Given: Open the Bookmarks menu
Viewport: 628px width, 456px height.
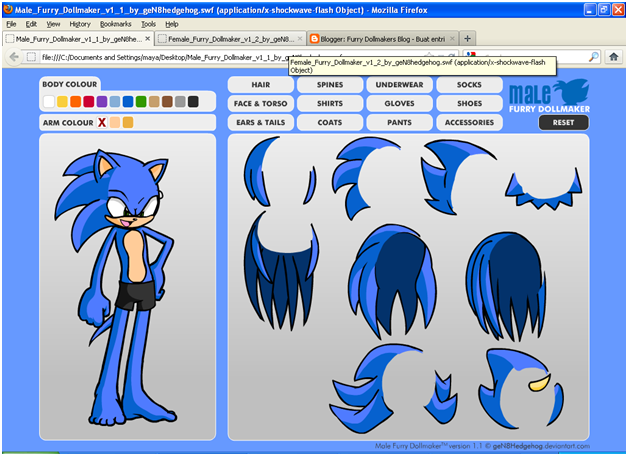Looking at the screenshot, I should [x=115, y=24].
